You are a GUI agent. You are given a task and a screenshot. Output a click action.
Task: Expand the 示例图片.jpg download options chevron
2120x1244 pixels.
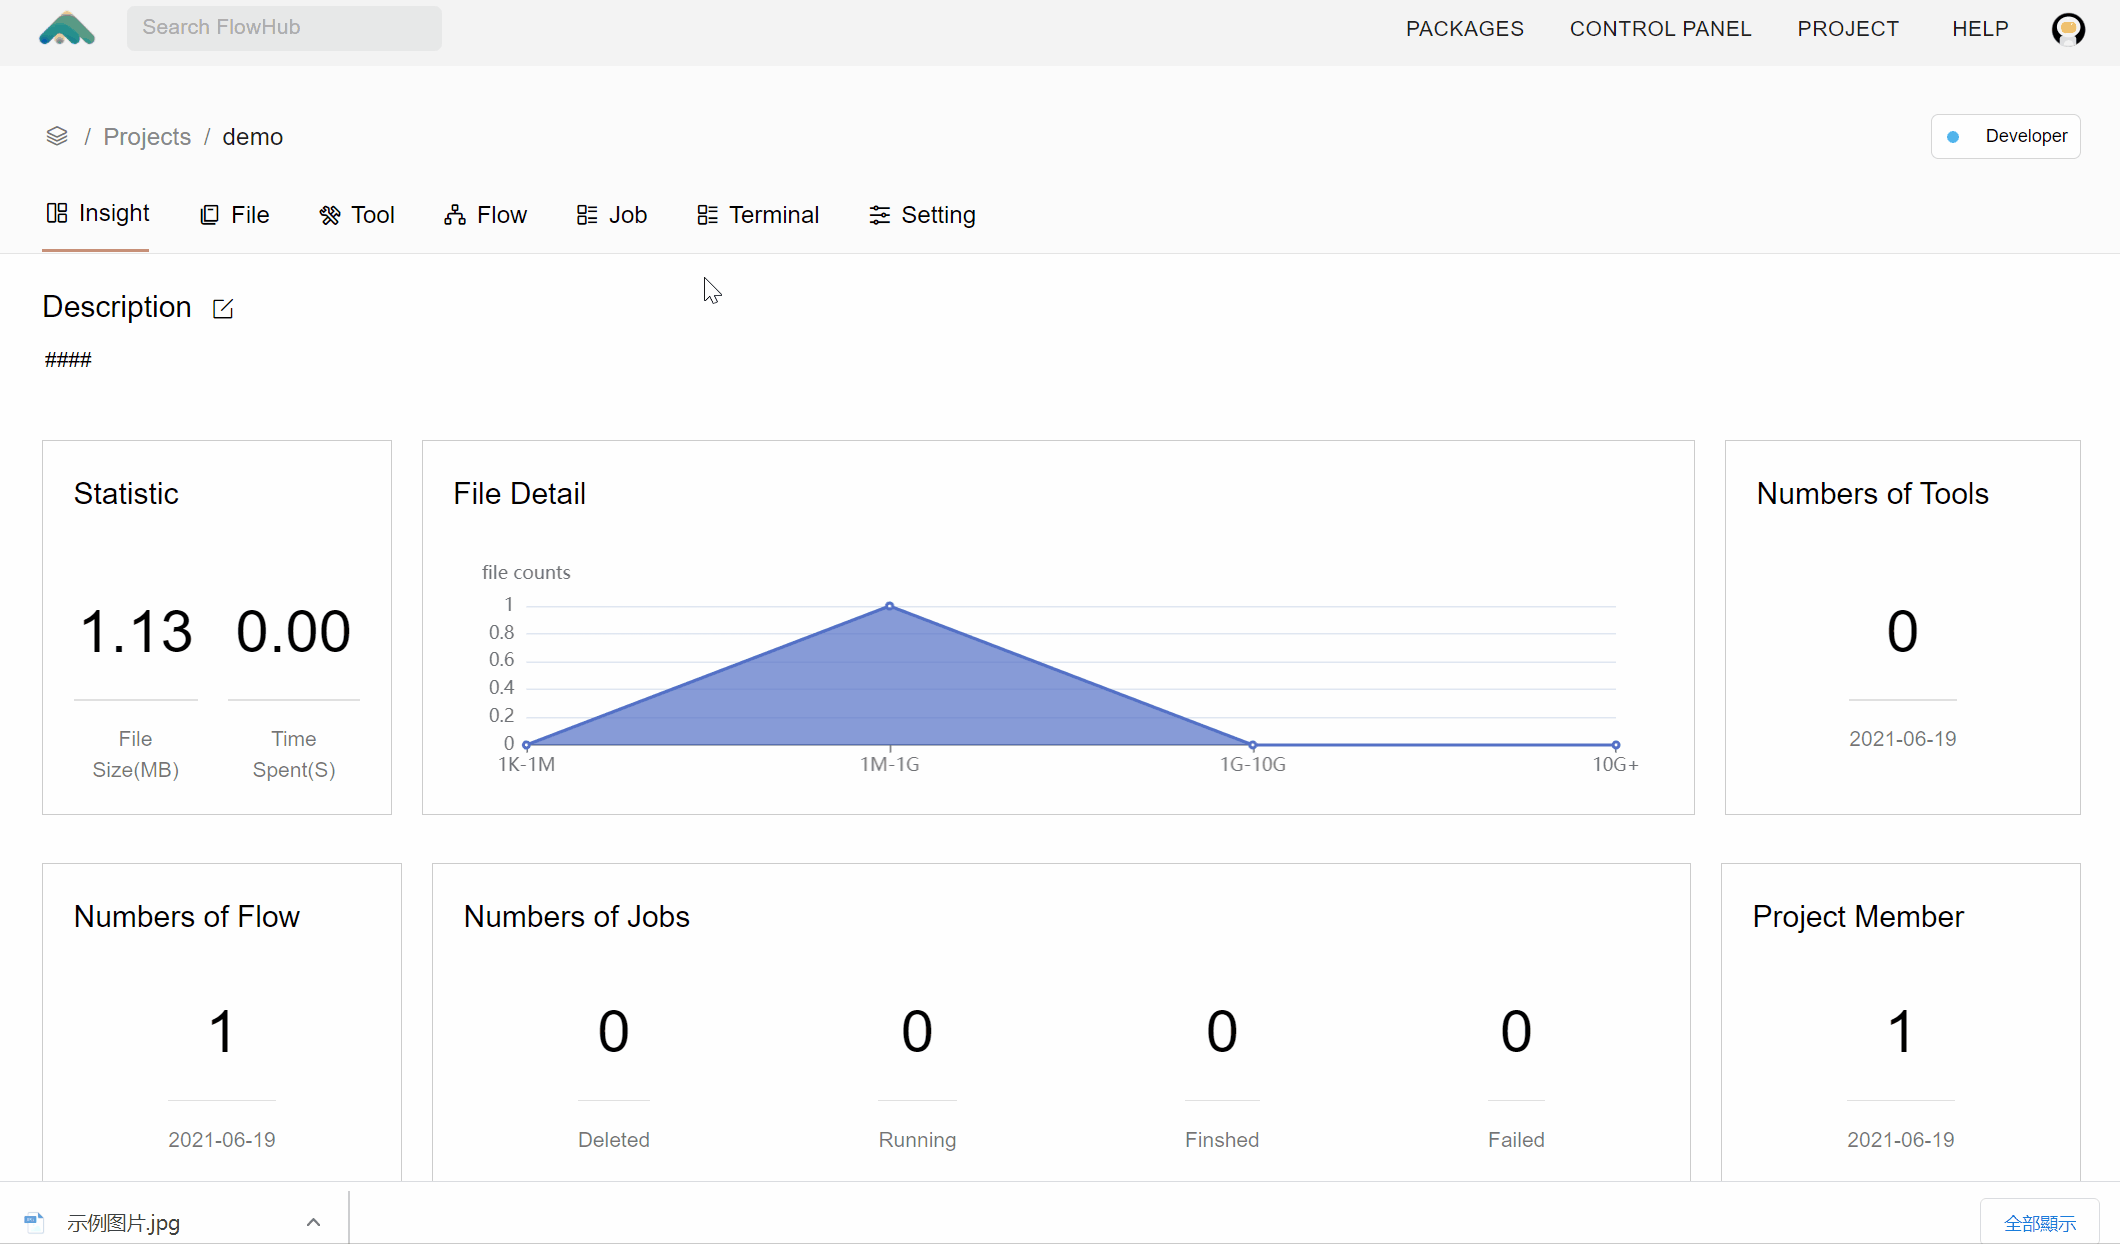(313, 1222)
